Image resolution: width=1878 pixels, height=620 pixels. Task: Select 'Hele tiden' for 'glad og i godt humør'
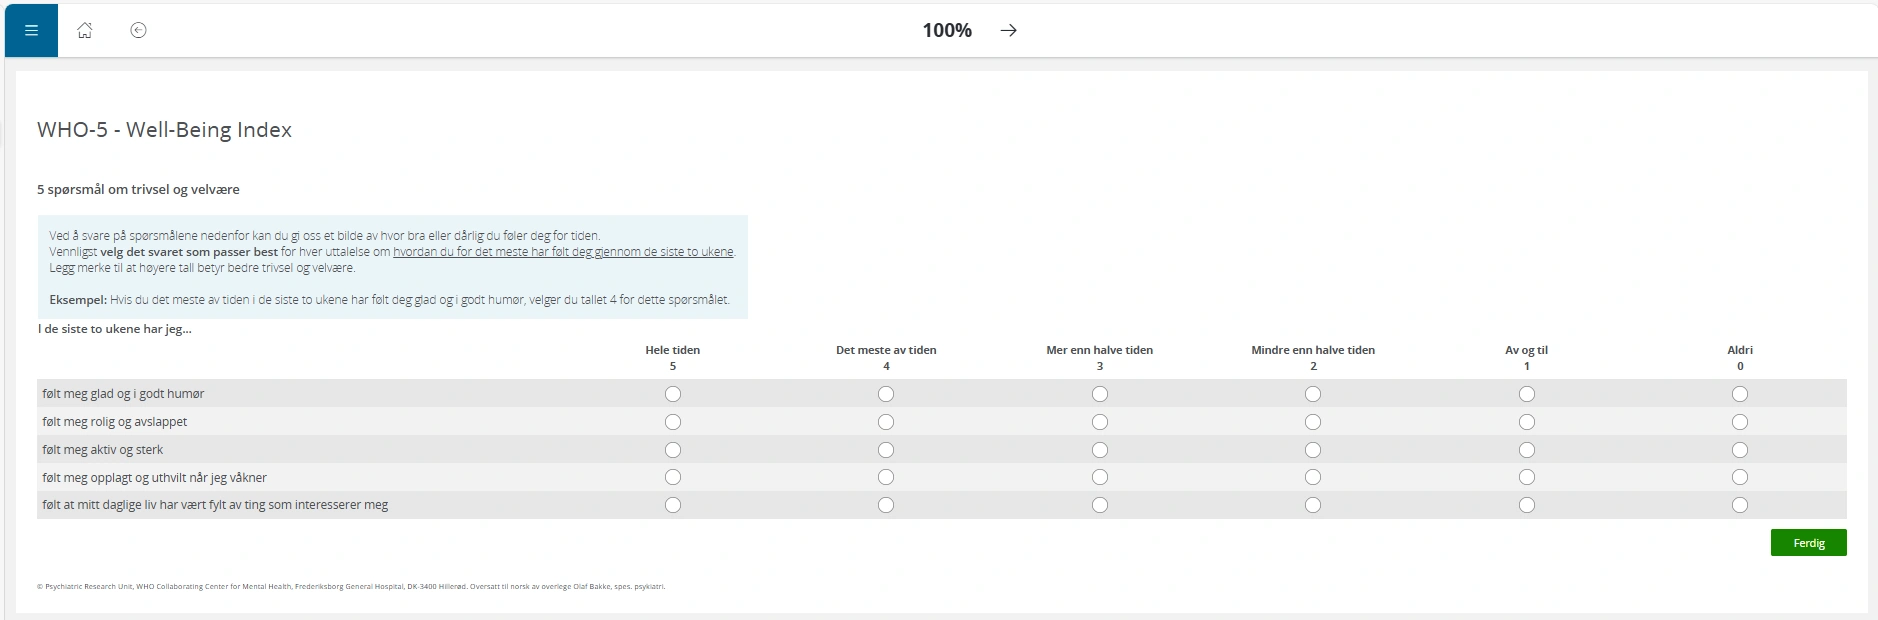[x=673, y=394]
